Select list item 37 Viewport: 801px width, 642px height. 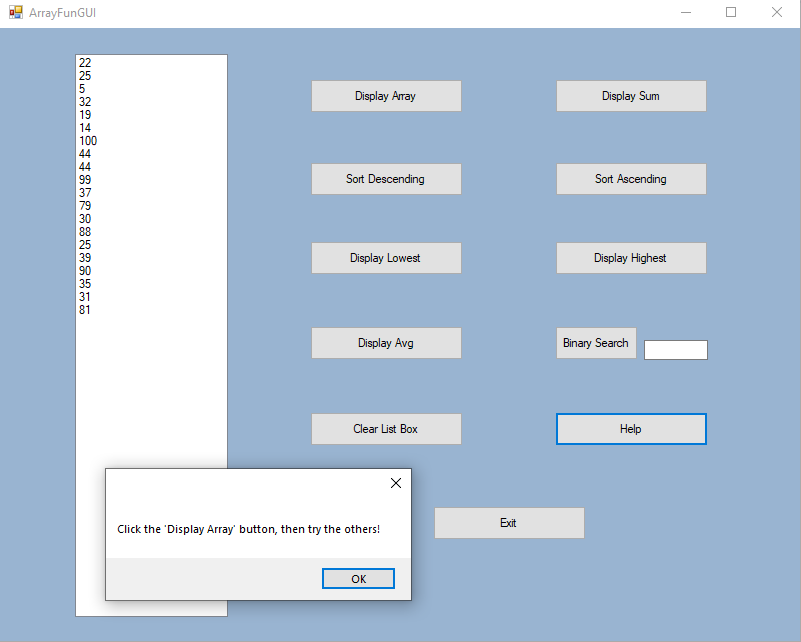[151, 193]
